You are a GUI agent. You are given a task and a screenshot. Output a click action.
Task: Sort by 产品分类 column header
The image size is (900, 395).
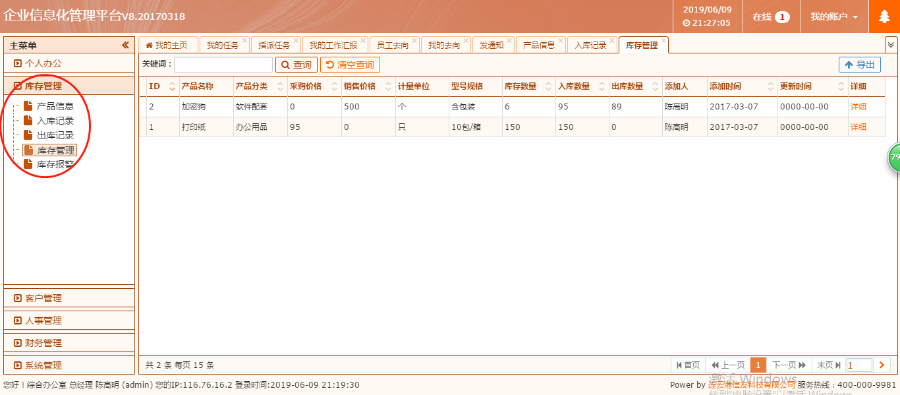pos(259,86)
